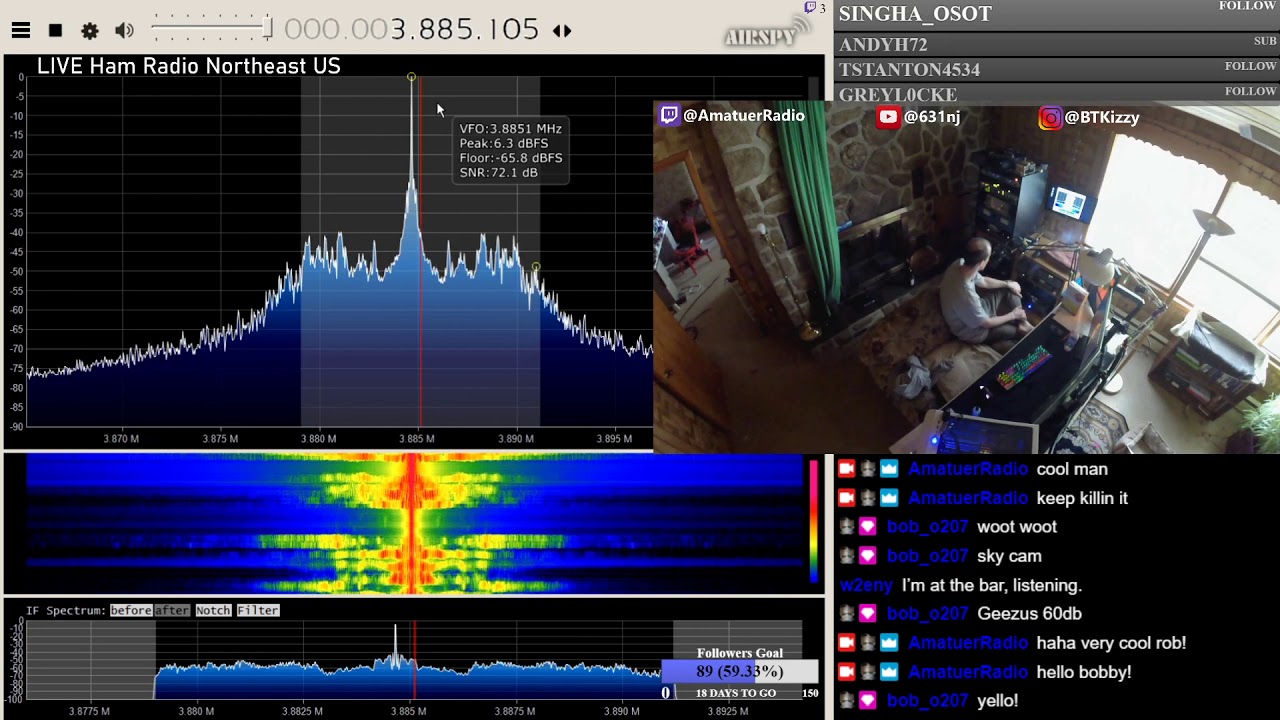Click the YouTube icon beside @631nj
The image size is (1280, 720).
coord(888,117)
